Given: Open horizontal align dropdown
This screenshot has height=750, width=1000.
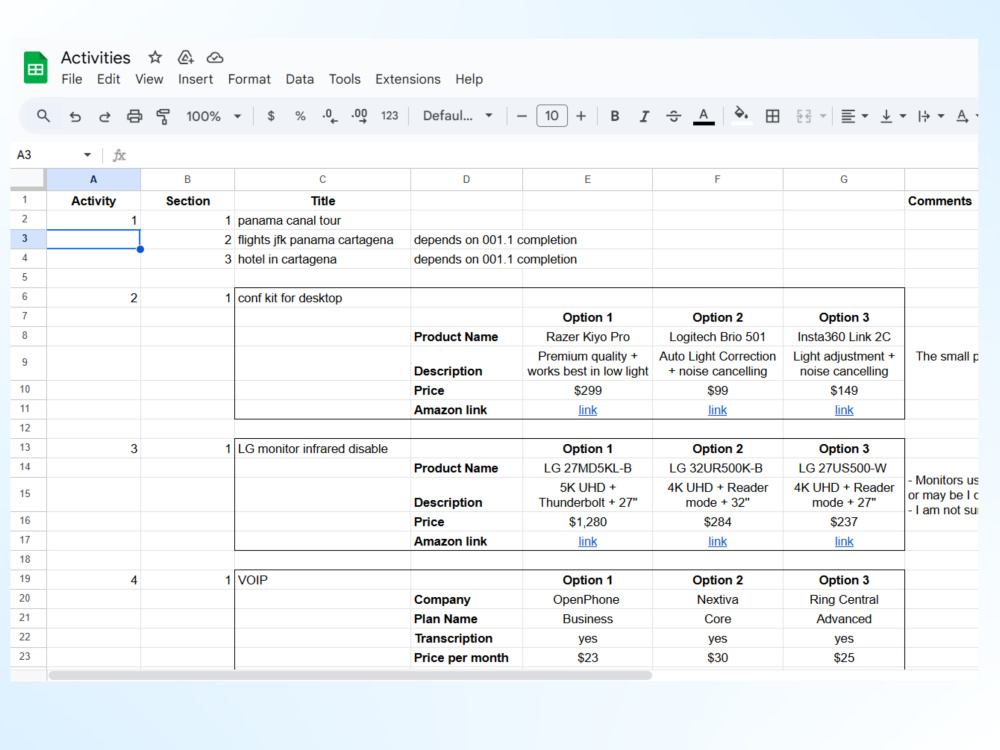Looking at the screenshot, I should click(854, 116).
